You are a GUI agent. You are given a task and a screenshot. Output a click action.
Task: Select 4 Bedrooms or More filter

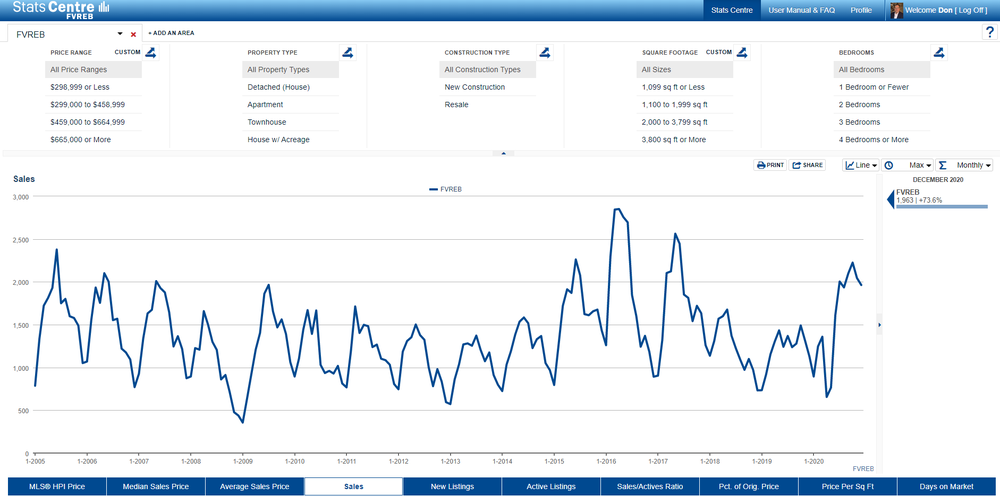tap(882, 140)
